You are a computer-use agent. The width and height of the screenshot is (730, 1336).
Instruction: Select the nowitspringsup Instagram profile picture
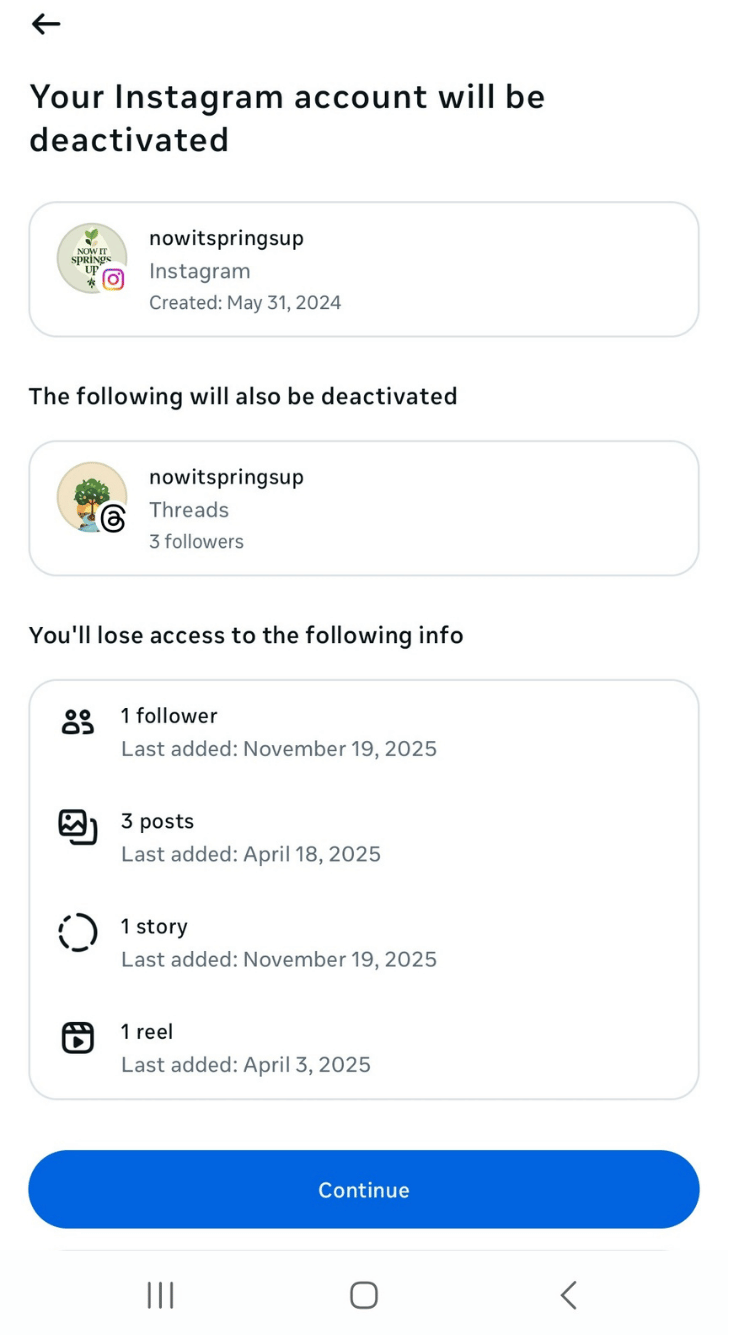[x=88, y=255]
